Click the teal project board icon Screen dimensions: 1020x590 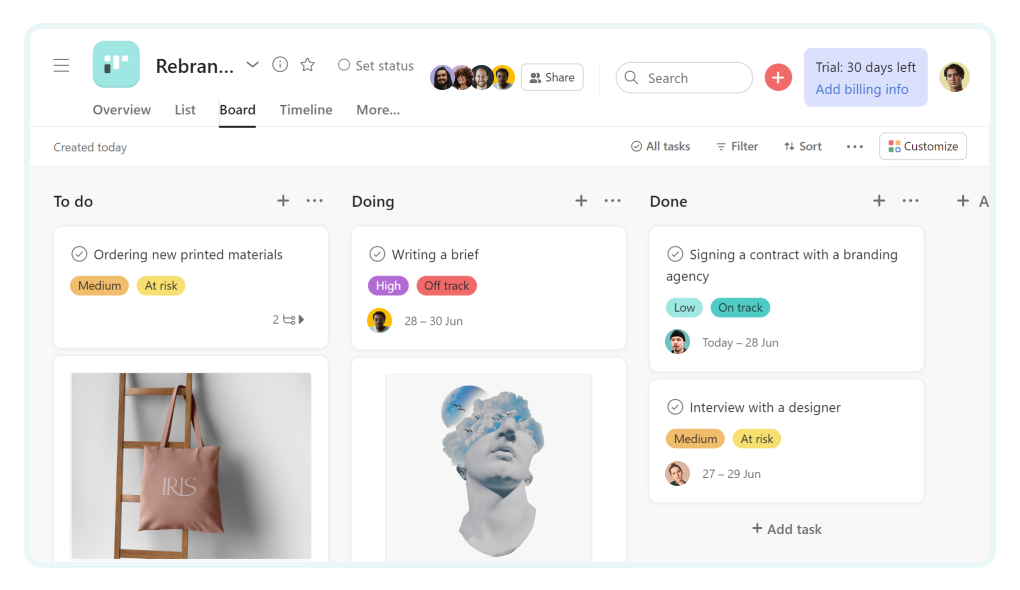point(116,64)
